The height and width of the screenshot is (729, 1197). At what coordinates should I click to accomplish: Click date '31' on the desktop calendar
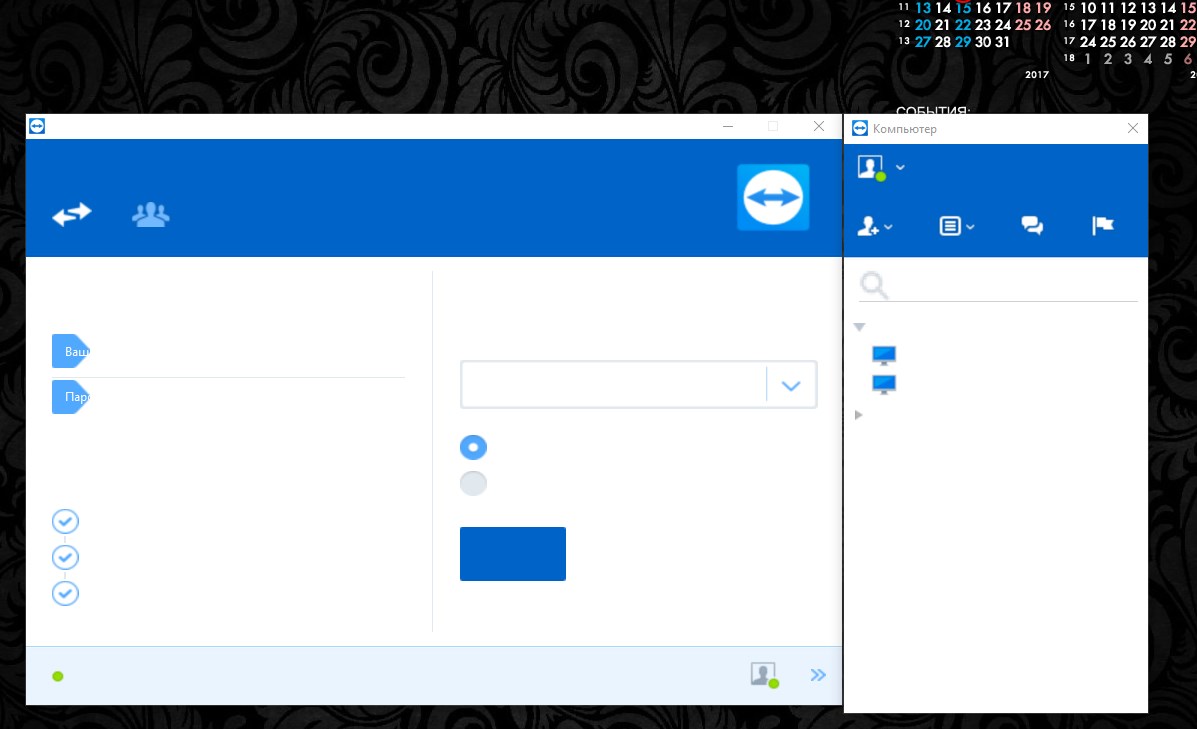pyautogui.click(x=1002, y=42)
